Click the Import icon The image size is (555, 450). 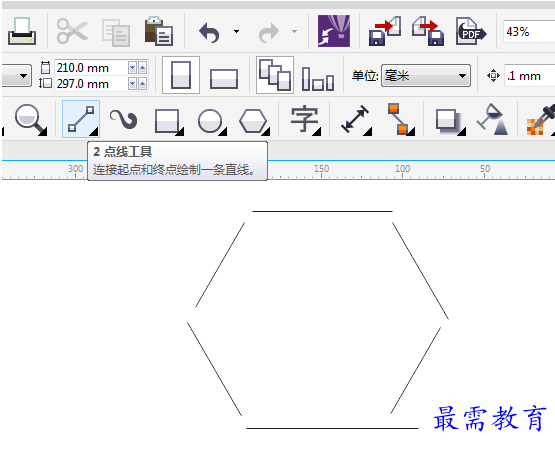click(x=385, y=31)
